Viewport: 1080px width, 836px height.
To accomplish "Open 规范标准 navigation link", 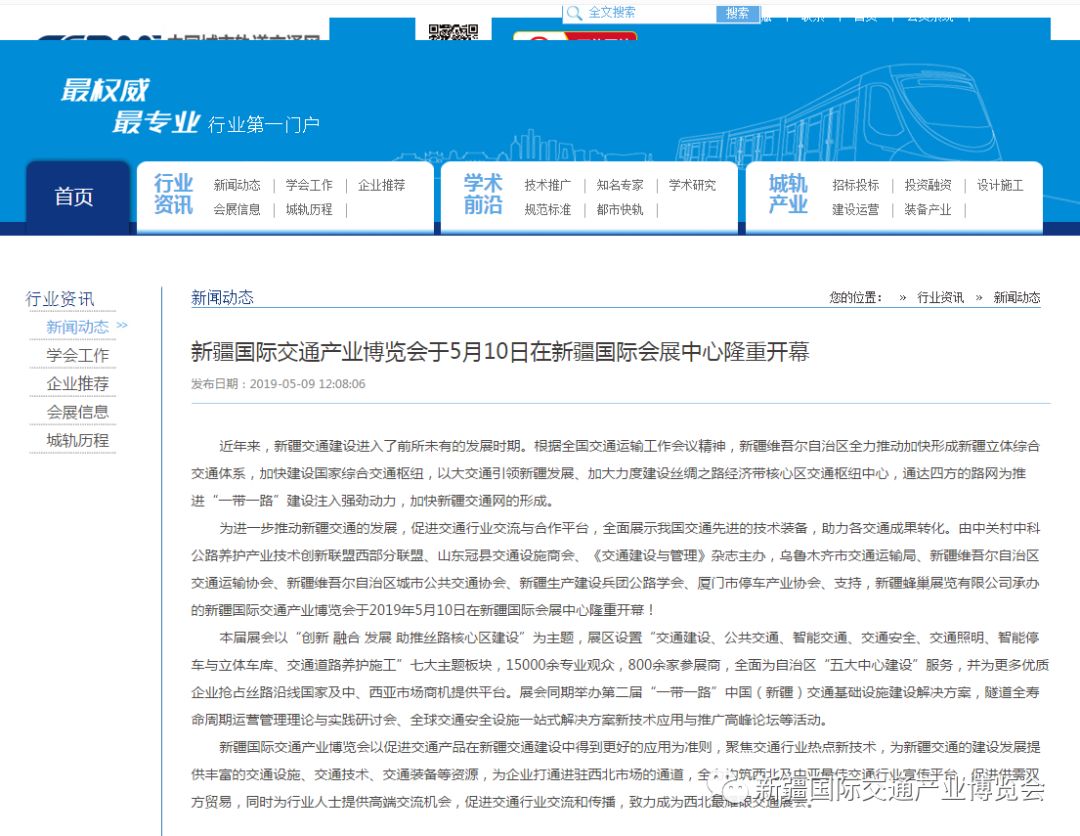I will 548,209.
